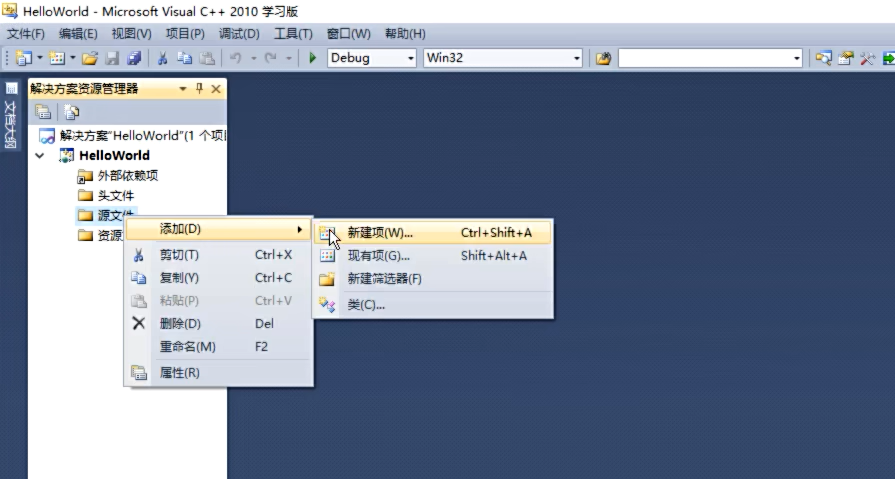895x479 pixels.
Task: Click the Save floppy disk icon
Action: coord(112,58)
